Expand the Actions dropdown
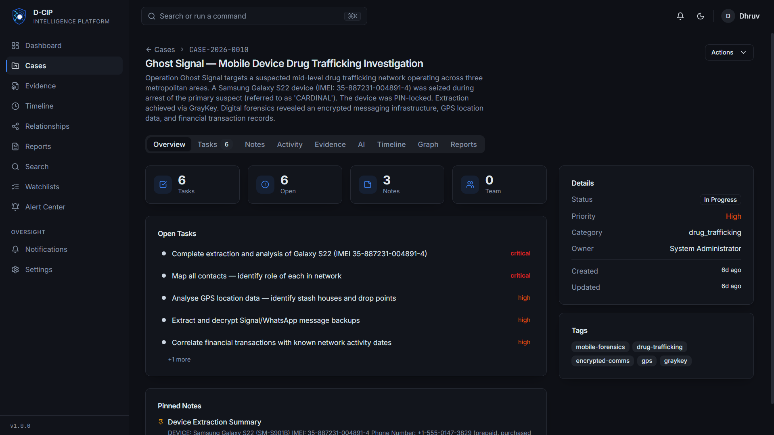This screenshot has height=435, width=774. 729,52
